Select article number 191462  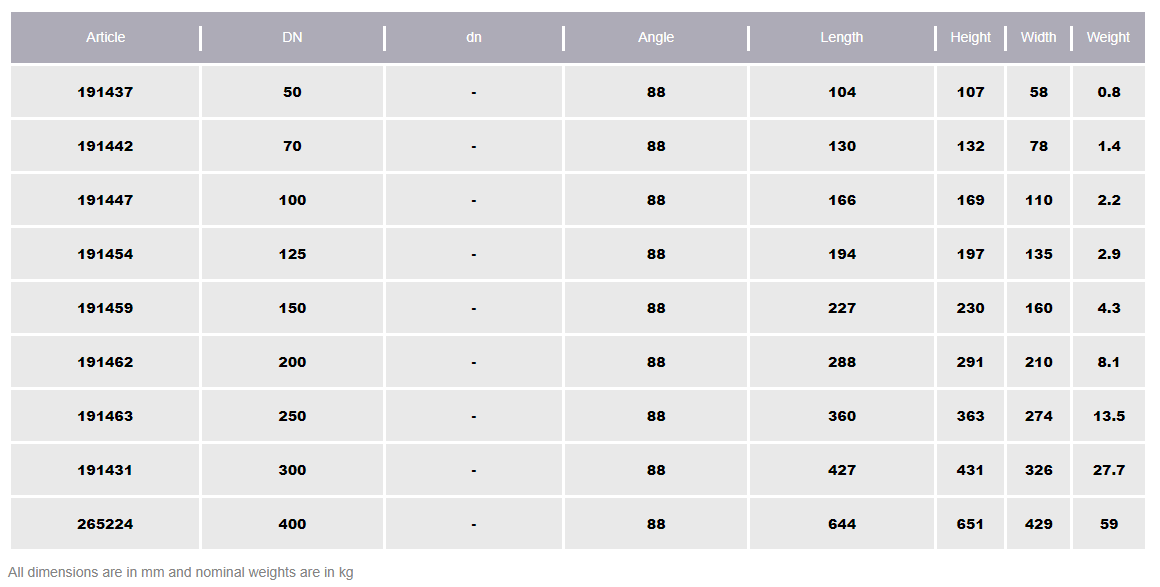pyautogui.click(x=105, y=362)
